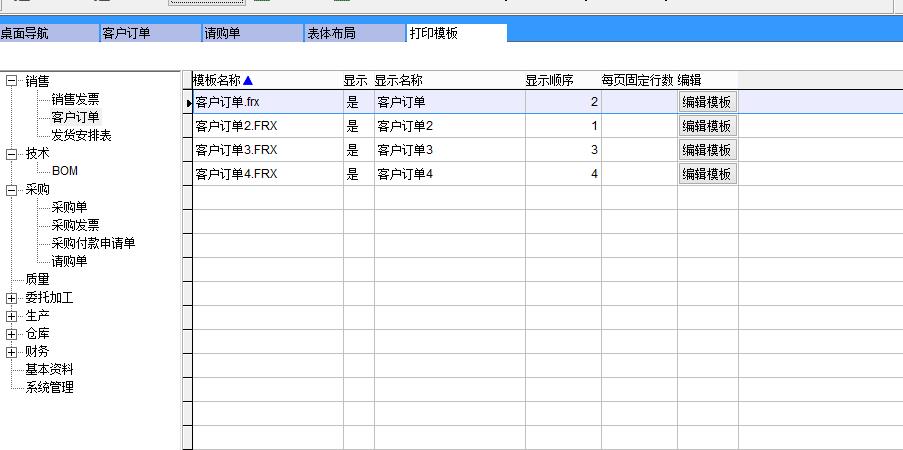
Task: Expand the 仓库 tree node
Action: point(11,334)
